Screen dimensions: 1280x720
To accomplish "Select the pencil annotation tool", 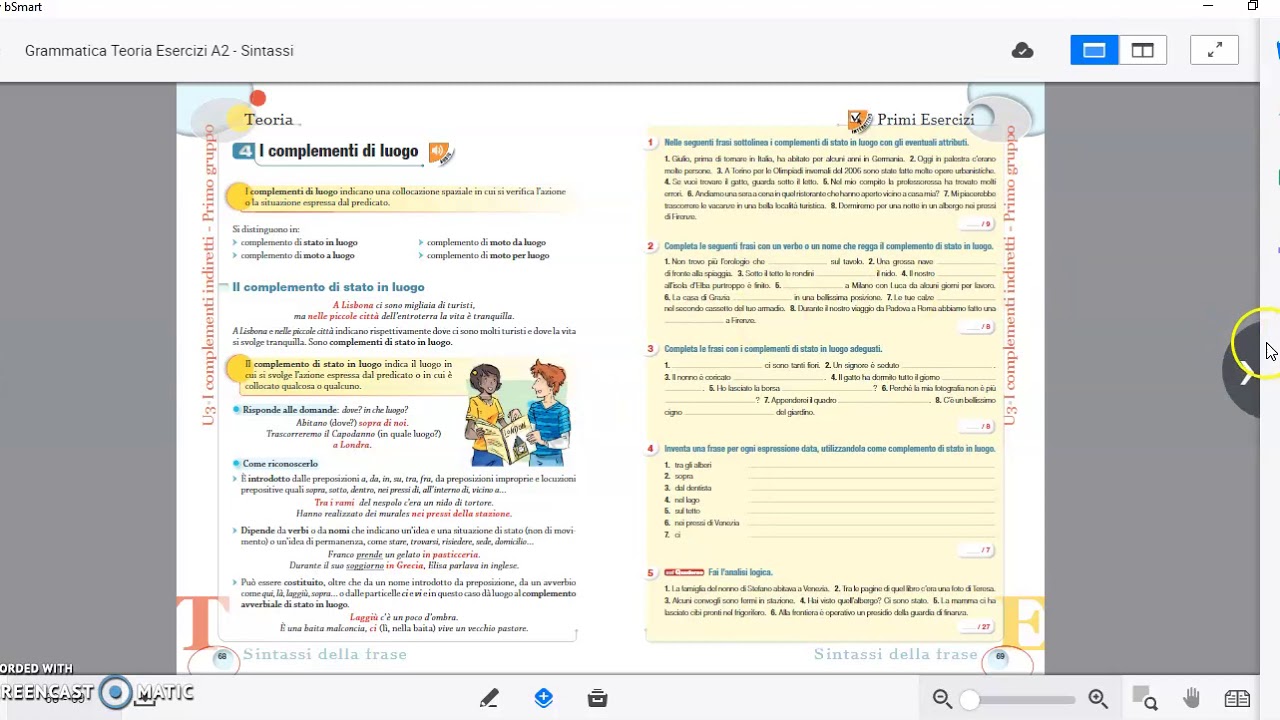I will pyautogui.click(x=489, y=698).
